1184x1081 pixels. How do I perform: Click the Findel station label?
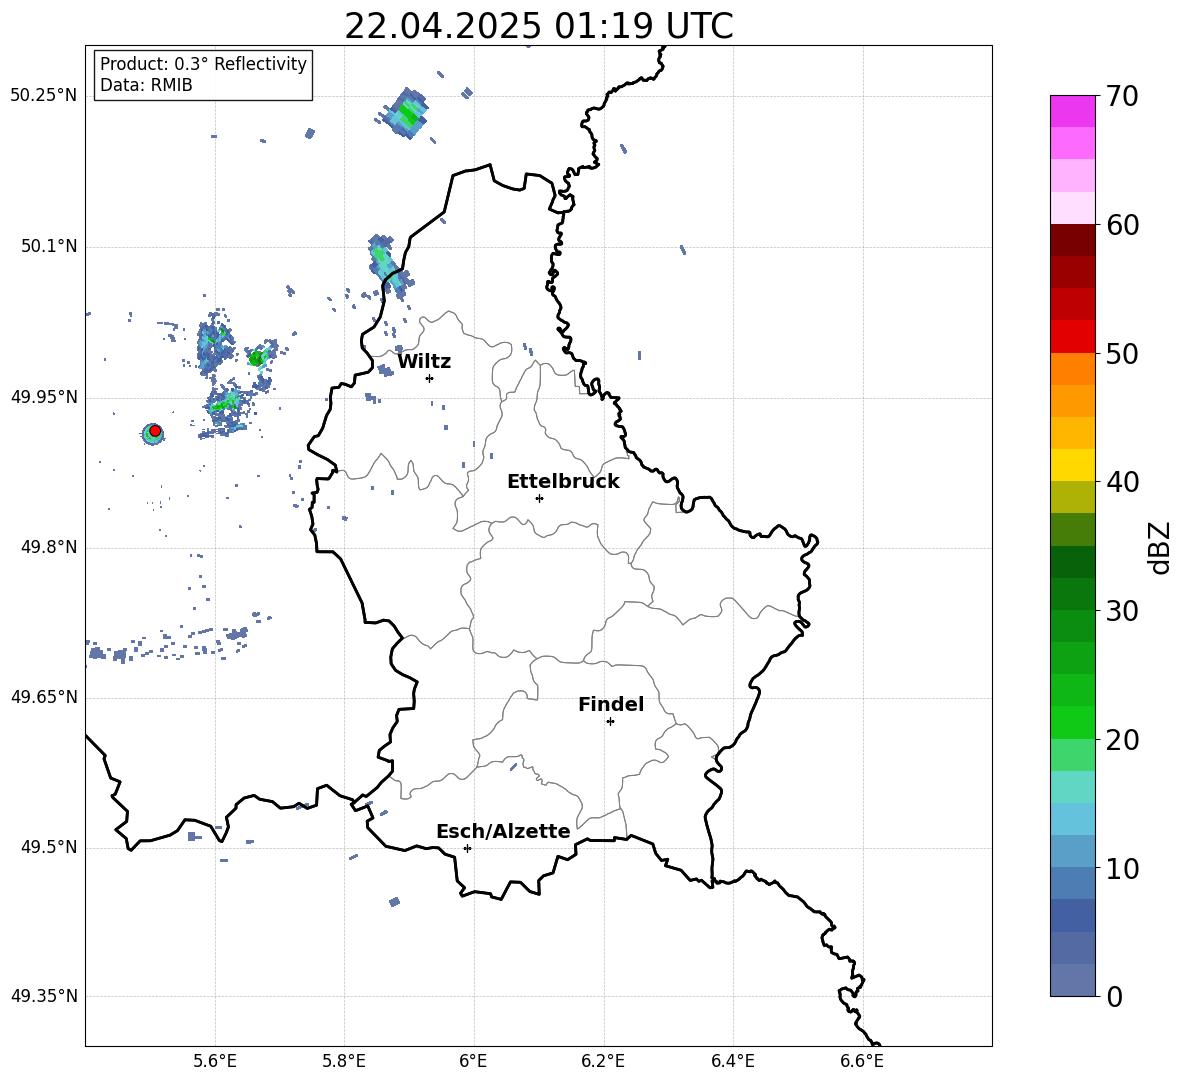(x=611, y=704)
